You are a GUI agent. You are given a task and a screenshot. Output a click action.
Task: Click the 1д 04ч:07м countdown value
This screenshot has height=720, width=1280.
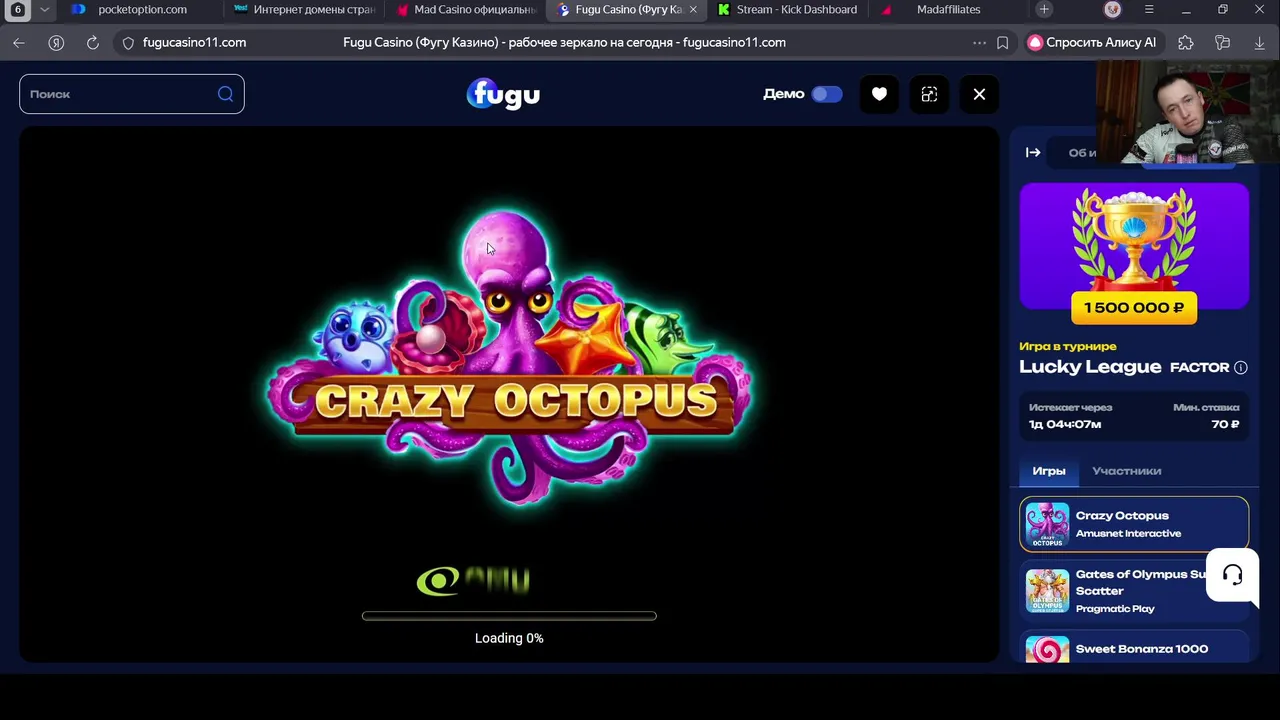click(1065, 424)
